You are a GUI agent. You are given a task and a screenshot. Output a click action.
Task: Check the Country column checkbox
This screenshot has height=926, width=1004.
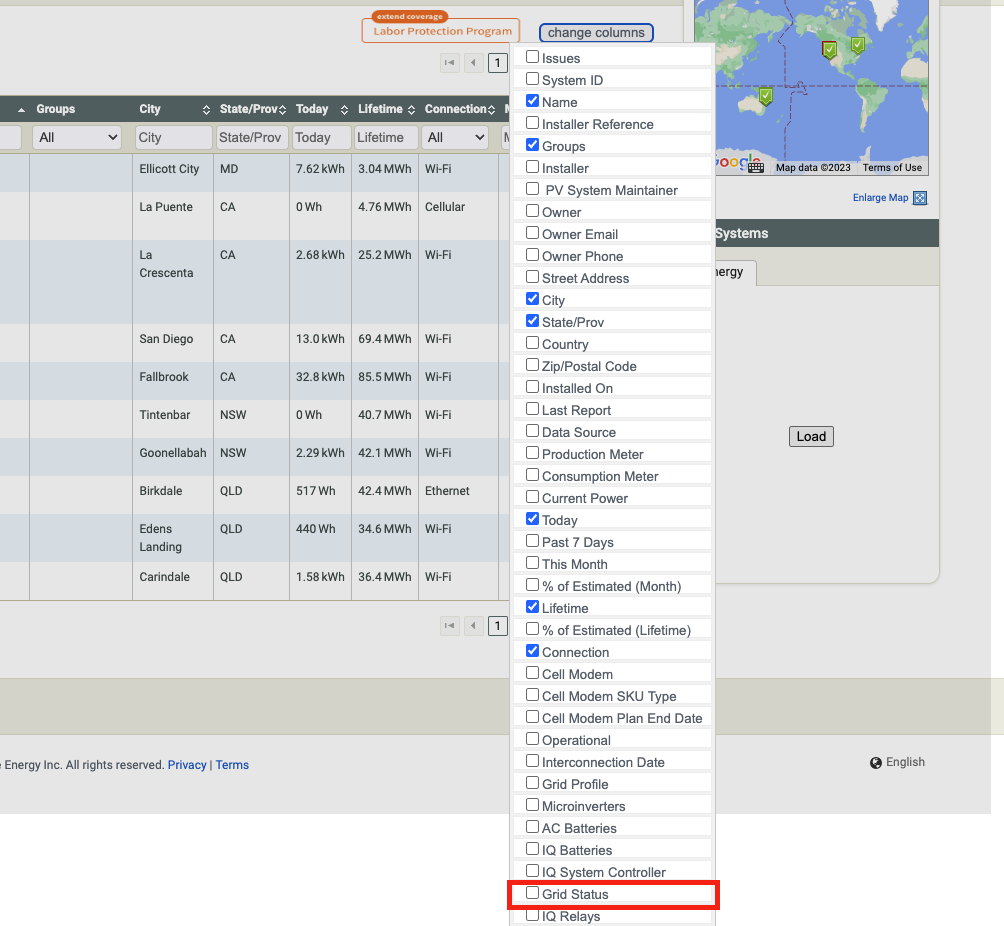(x=532, y=343)
